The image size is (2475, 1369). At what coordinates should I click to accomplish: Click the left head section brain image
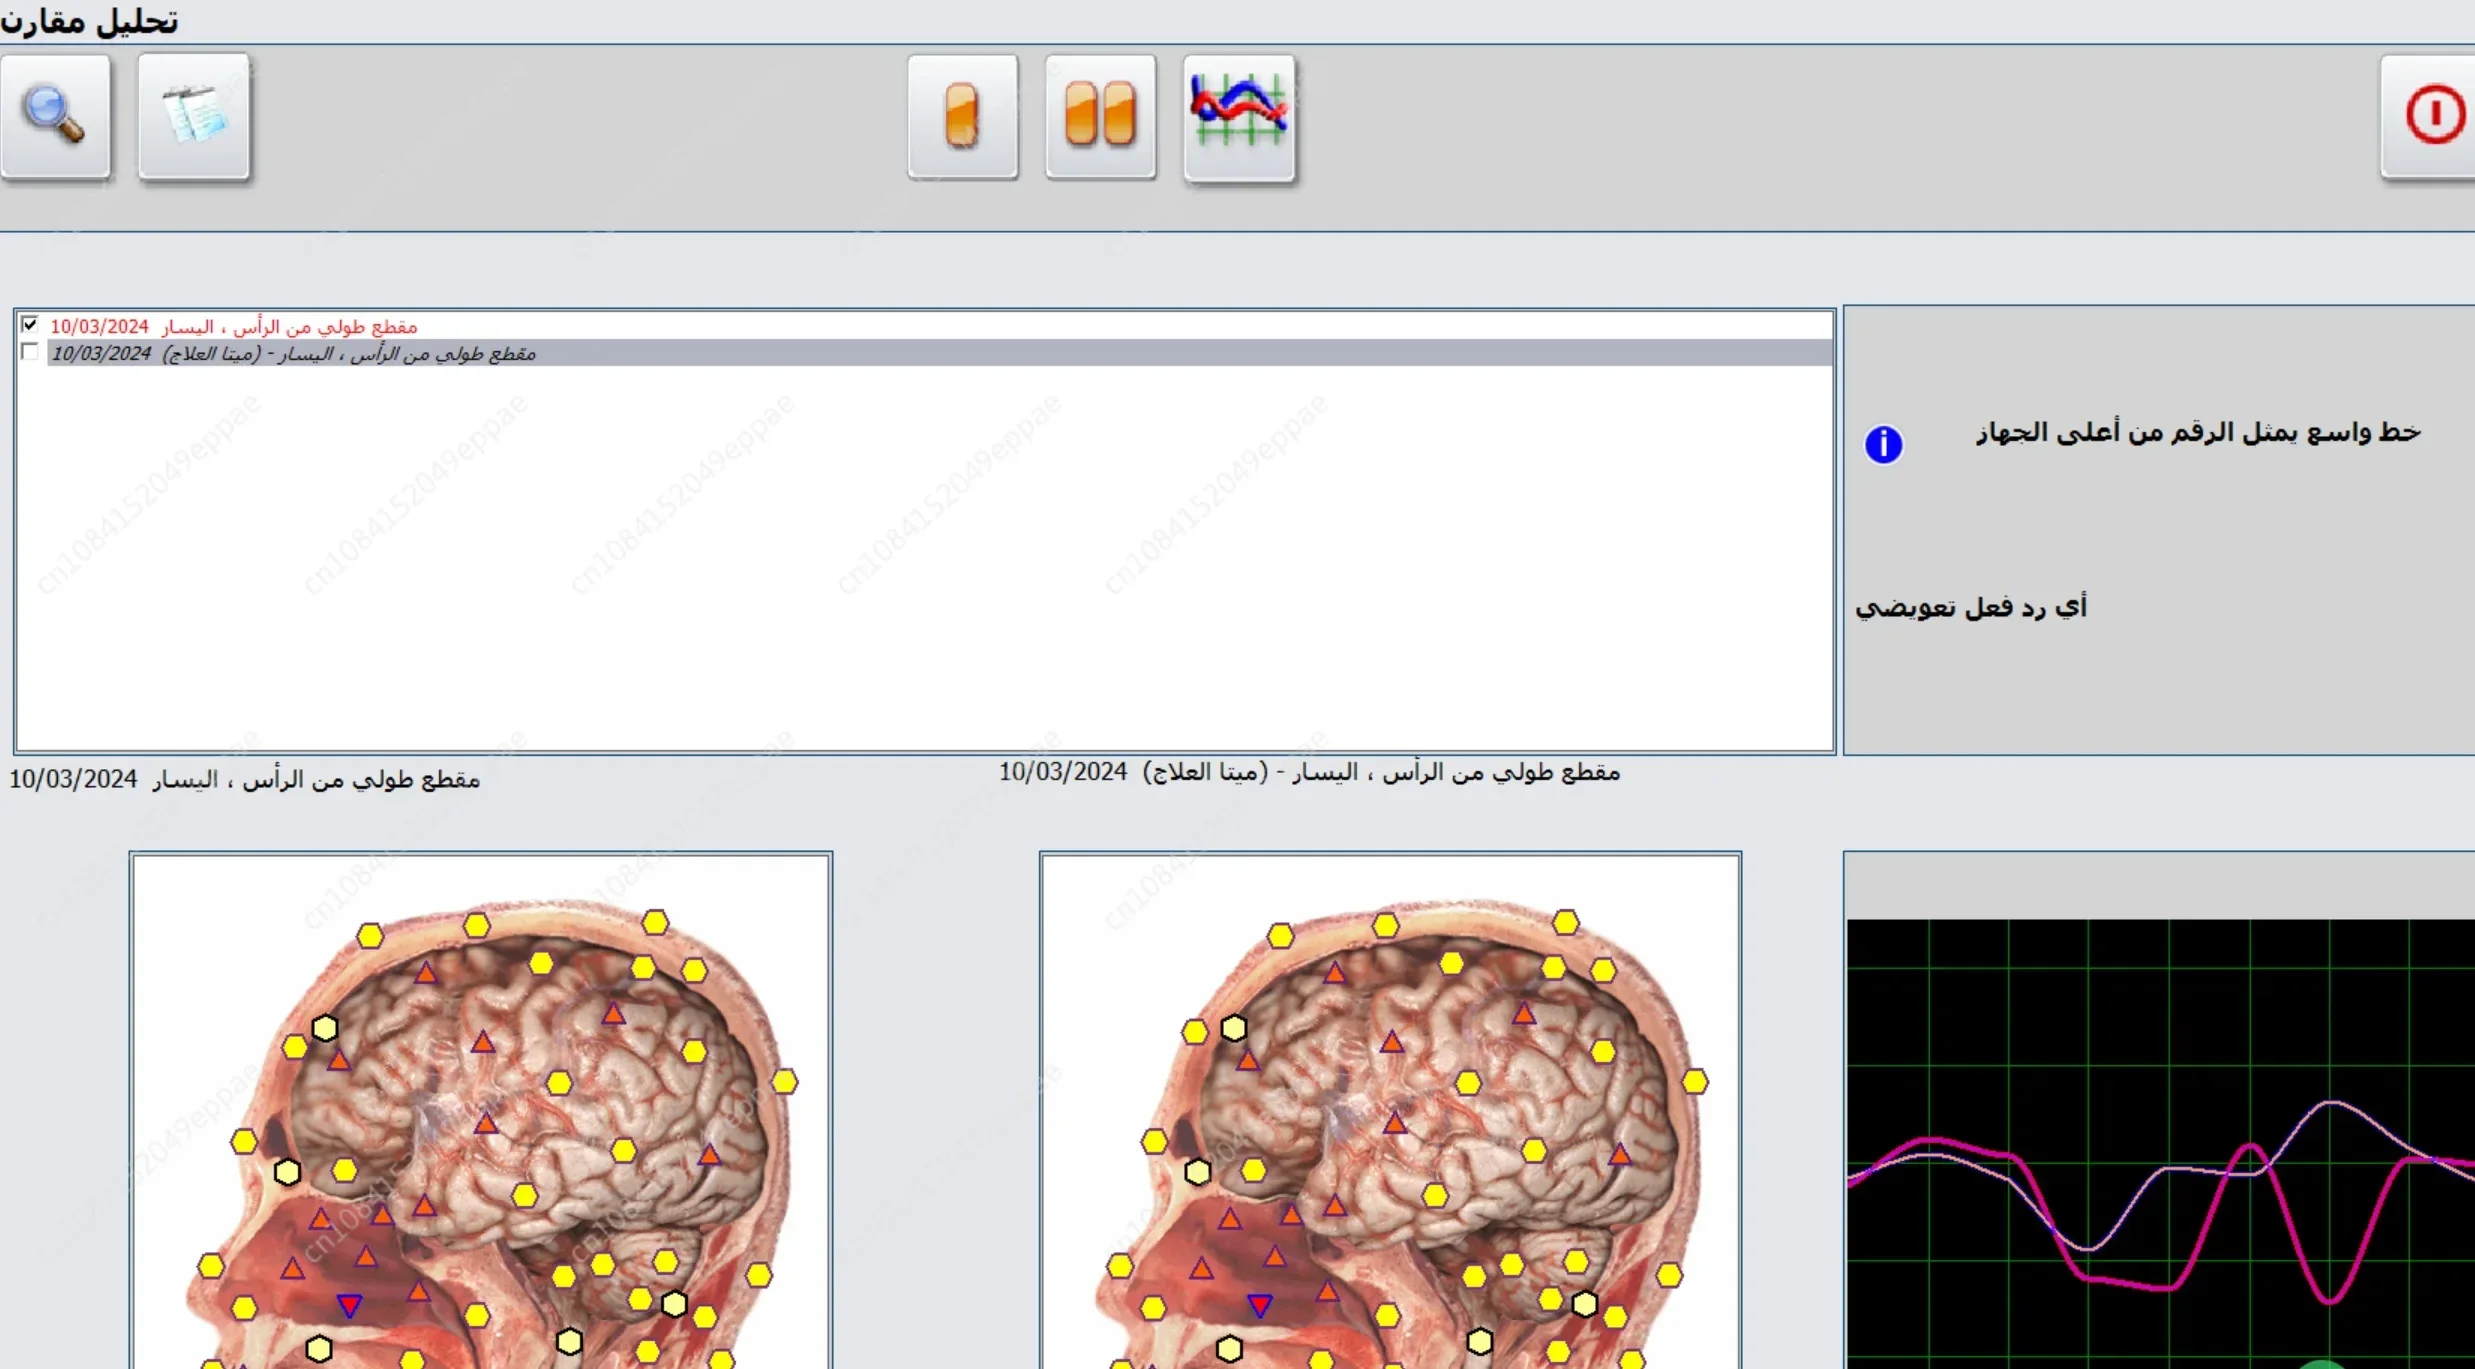point(481,1111)
